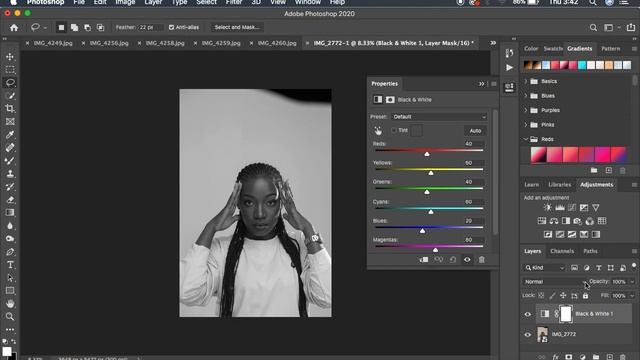Toggle Lock transparent pixels
Image resolution: width=640 pixels, height=360 pixels.
click(x=541, y=296)
